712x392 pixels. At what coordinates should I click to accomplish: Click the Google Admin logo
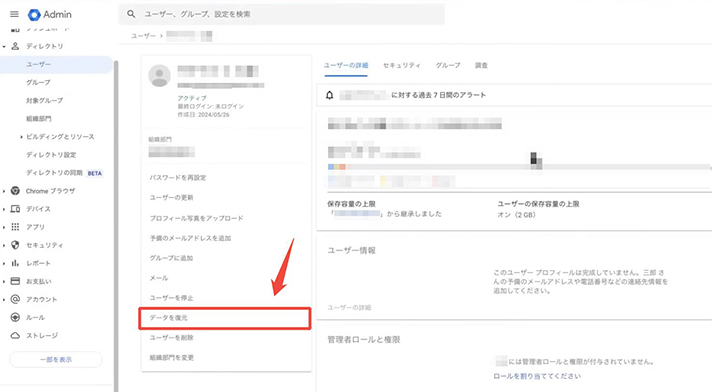[x=49, y=15]
